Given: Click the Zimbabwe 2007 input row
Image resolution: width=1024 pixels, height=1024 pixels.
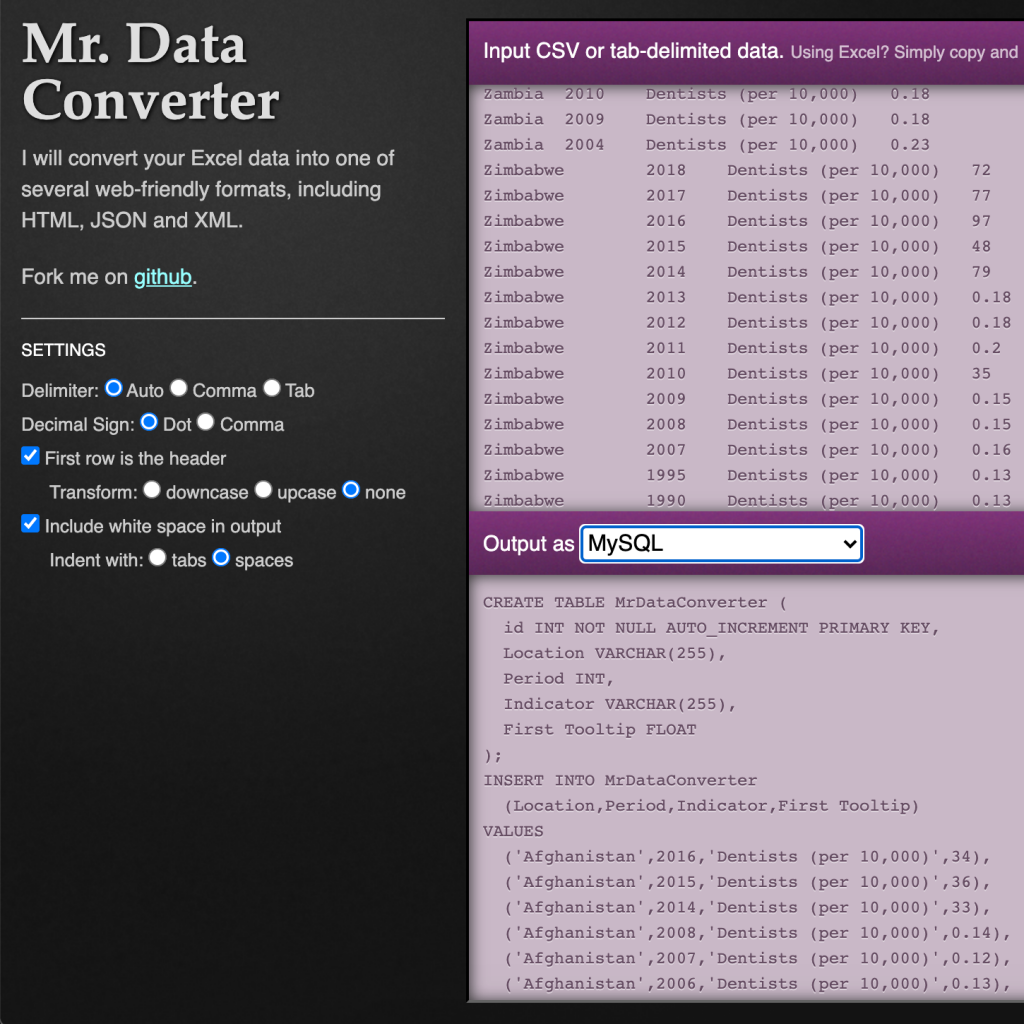Looking at the screenshot, I should [747, 451].
